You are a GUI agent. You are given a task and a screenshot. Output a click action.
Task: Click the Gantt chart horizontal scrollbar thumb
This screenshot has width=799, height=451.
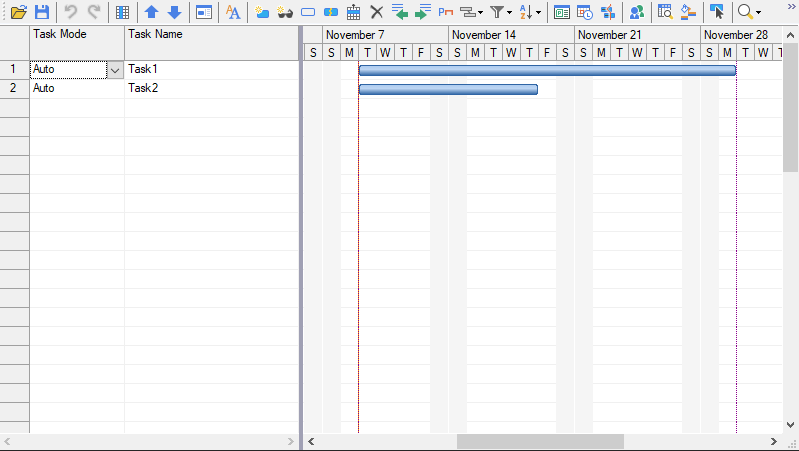[x=540, y=441]
